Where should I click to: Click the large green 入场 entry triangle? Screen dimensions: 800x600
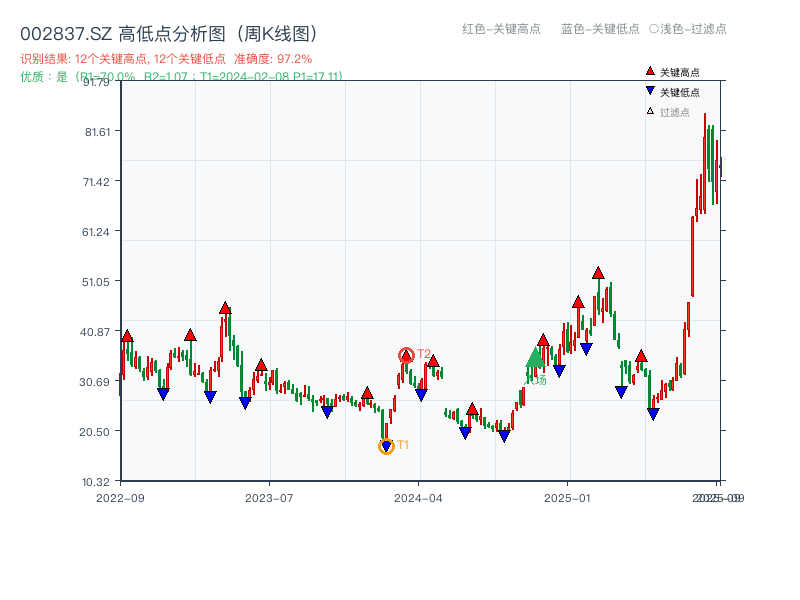coord(535,357)
